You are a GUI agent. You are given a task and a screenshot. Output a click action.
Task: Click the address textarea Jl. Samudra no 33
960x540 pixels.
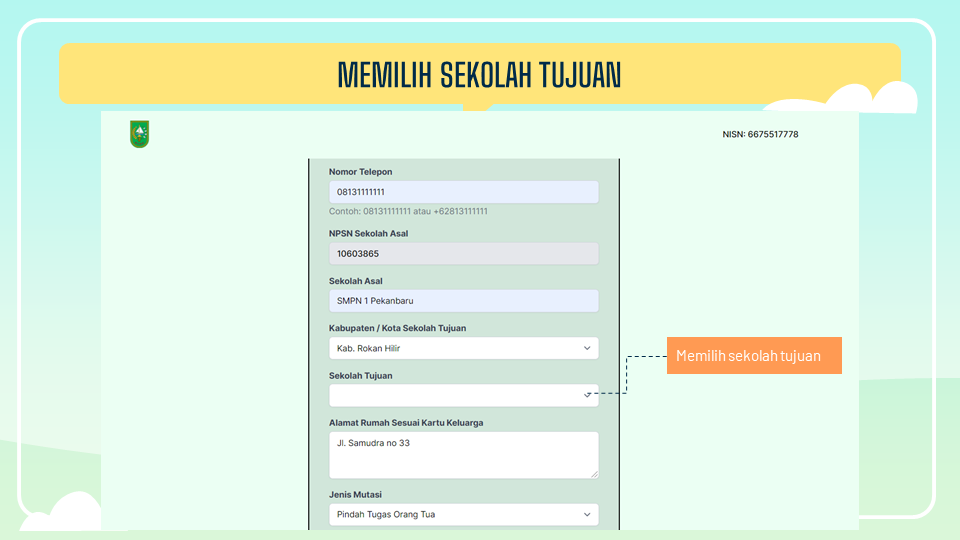pos(463,455)
